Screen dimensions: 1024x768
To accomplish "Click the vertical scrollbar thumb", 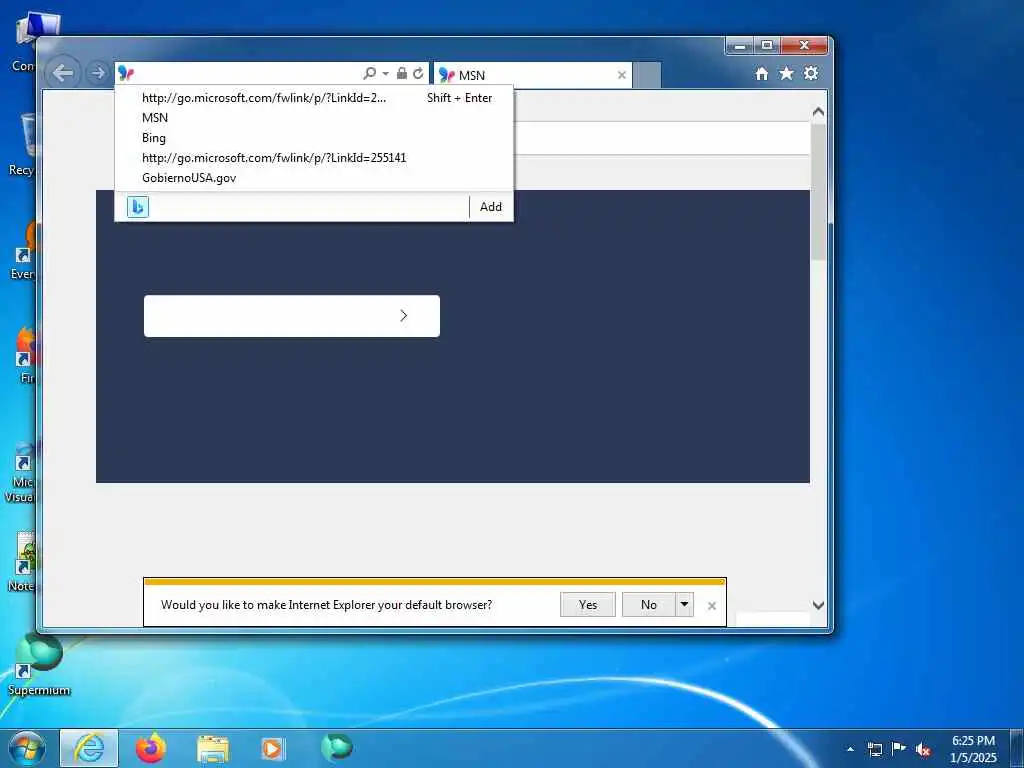I will (818, 192).
